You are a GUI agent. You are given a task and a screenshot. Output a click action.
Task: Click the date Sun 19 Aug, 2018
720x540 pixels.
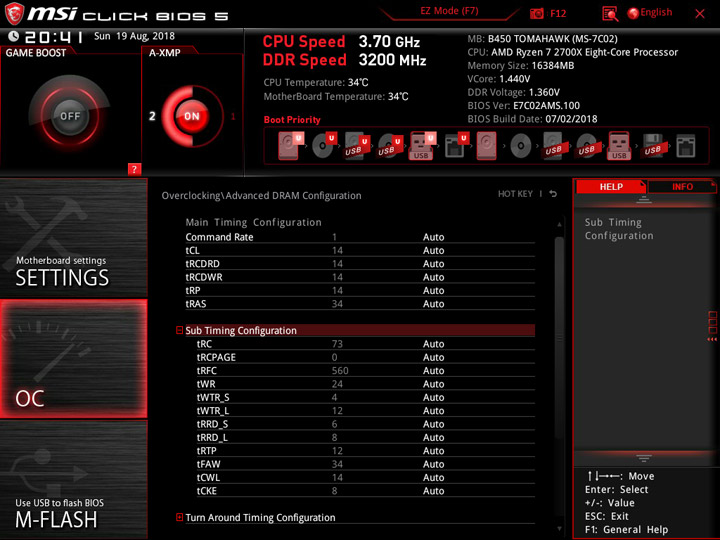pyautogui.click(x=135, y=36)
